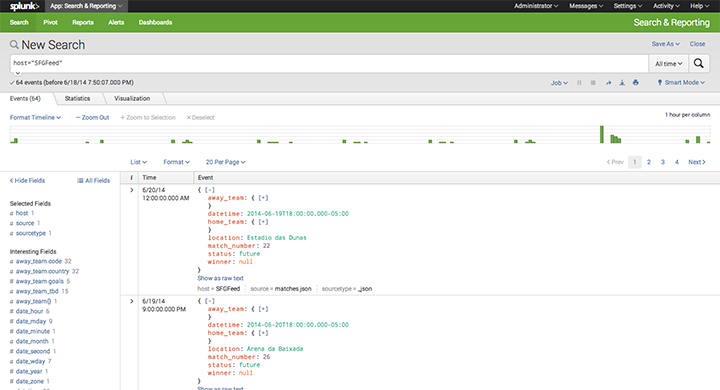Open All Fields link

[x=94, y=181]
